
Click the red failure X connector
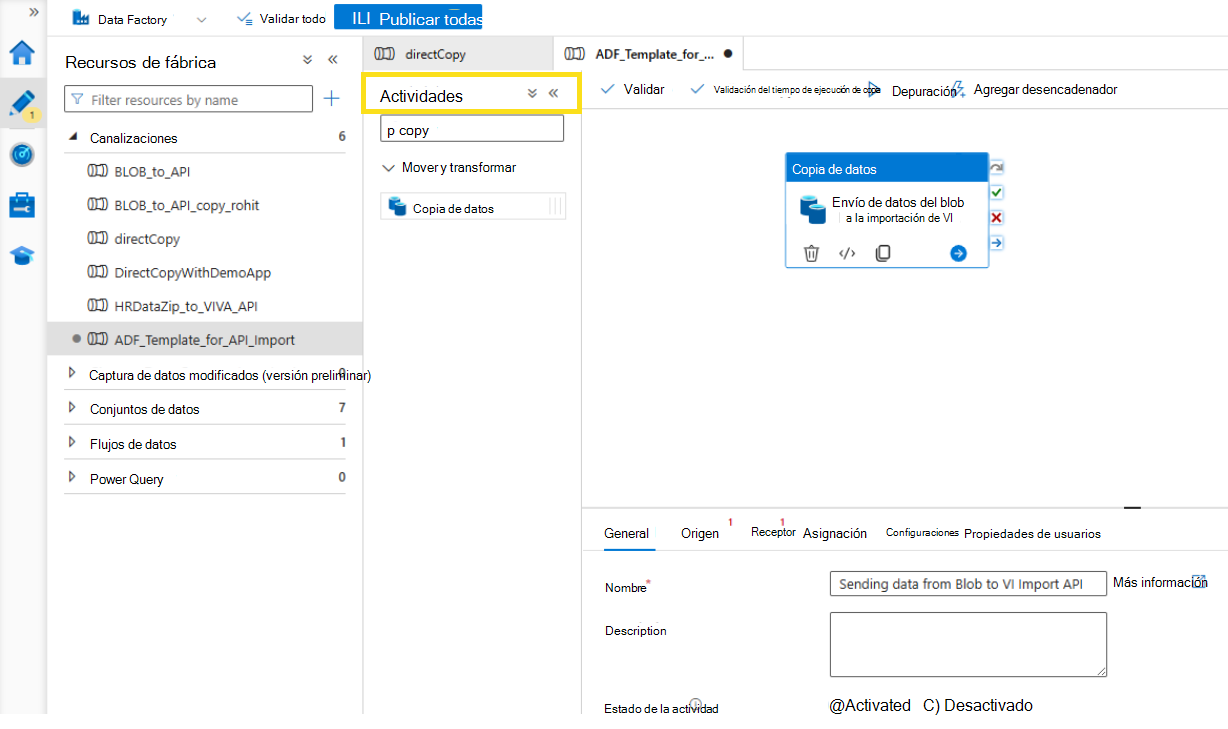point(996,218)
